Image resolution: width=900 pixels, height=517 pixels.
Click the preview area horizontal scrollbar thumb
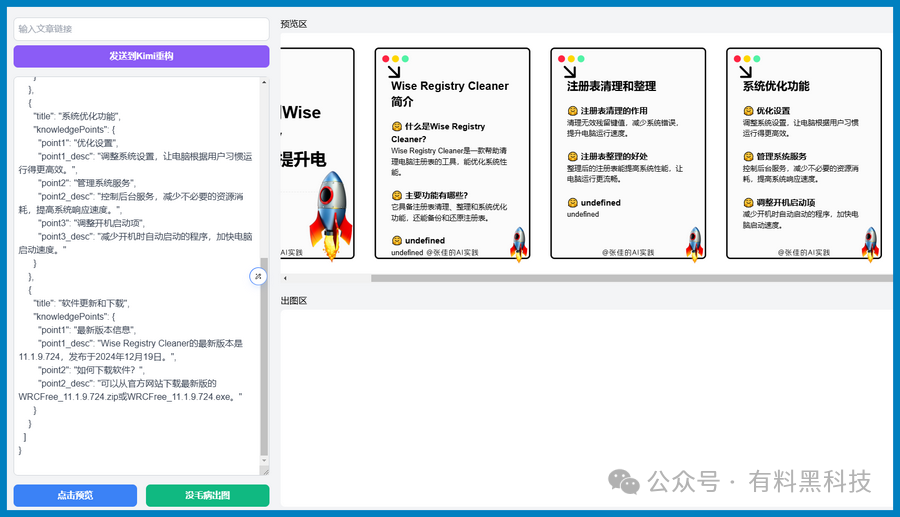[631, 278]
